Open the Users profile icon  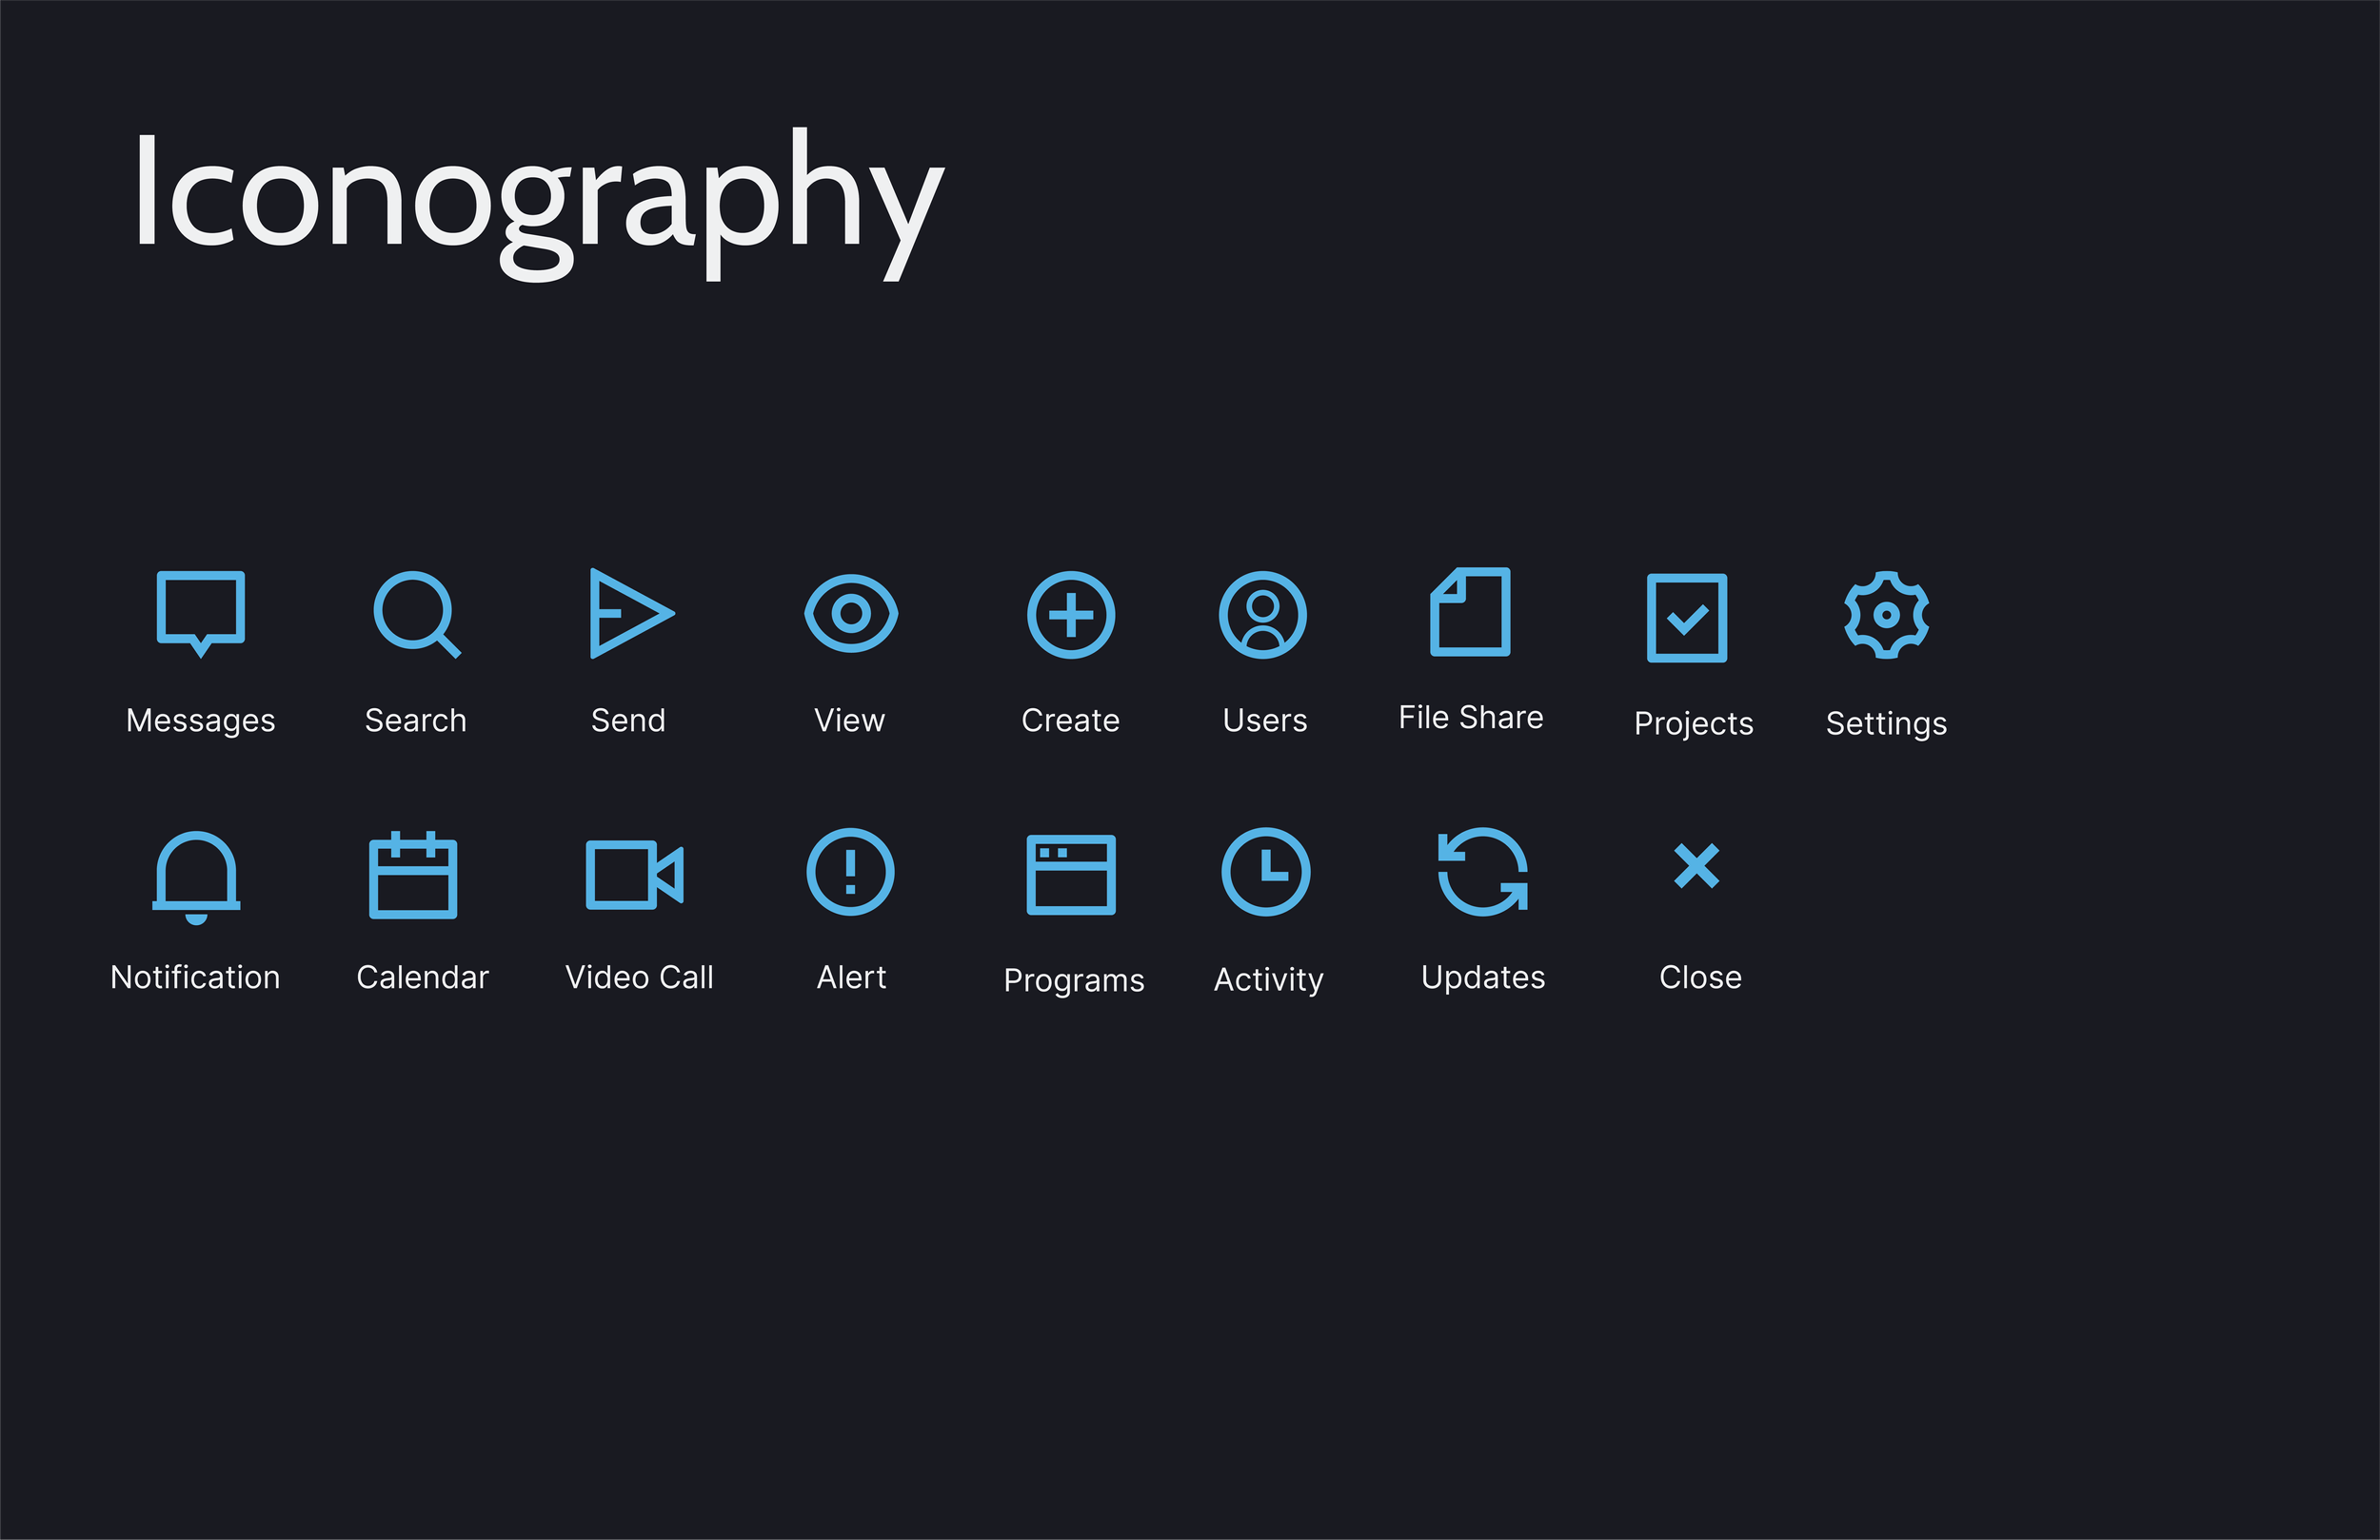coord(1263,615)
